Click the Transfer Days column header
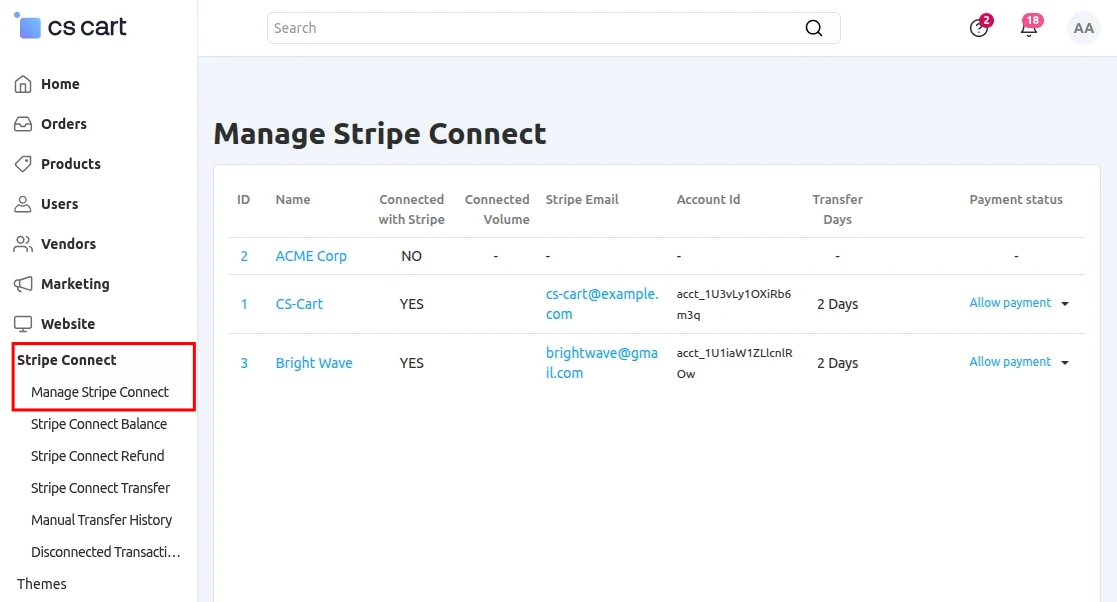Viewport: 1117px width, 602px height. (837, 209)
